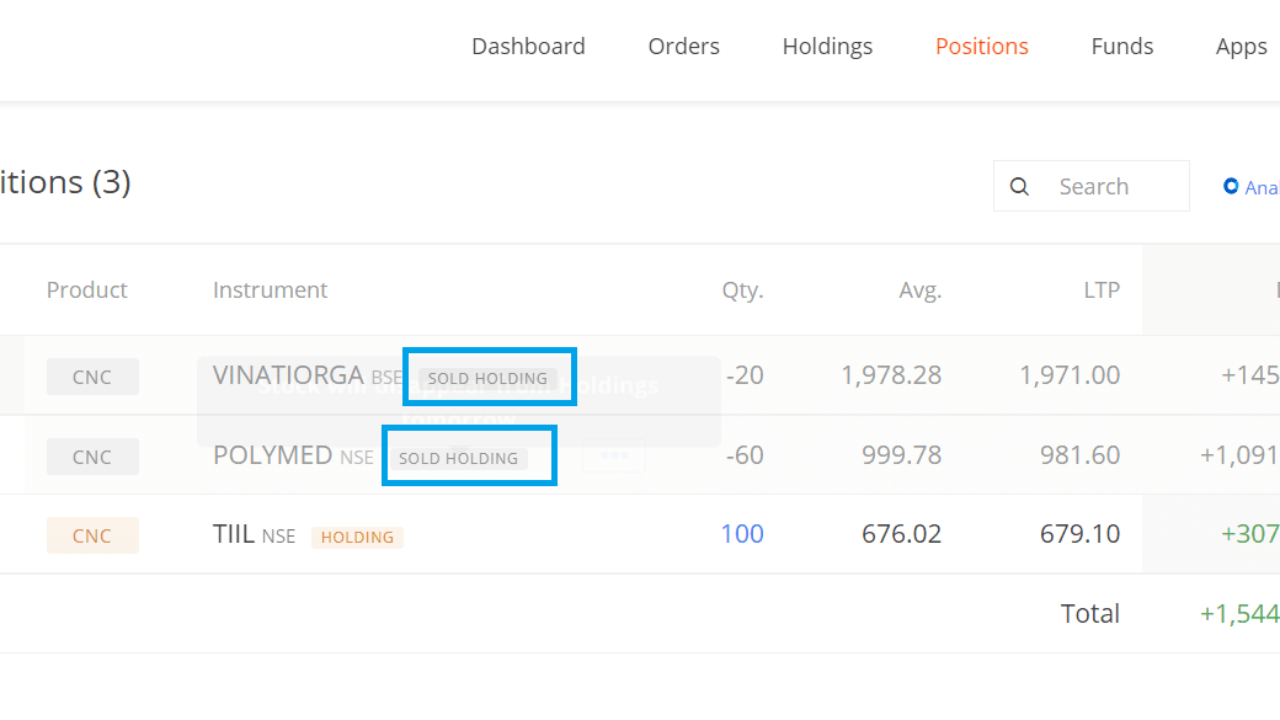Click the CNC tag on the TIIL row
1280x720 pixels.
[92, 536]
